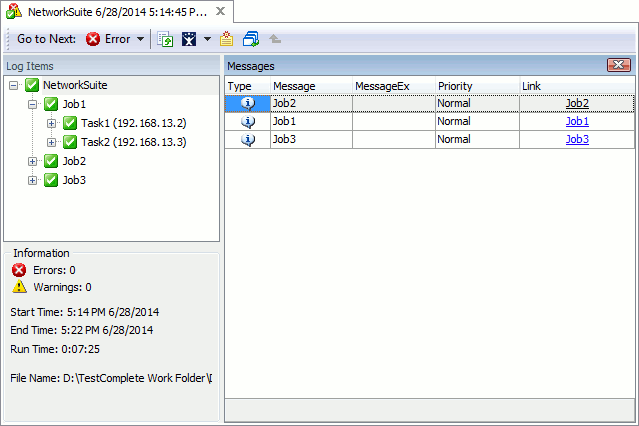
Task: Click the Warnings: 0 text
Action: coord(62,287)
